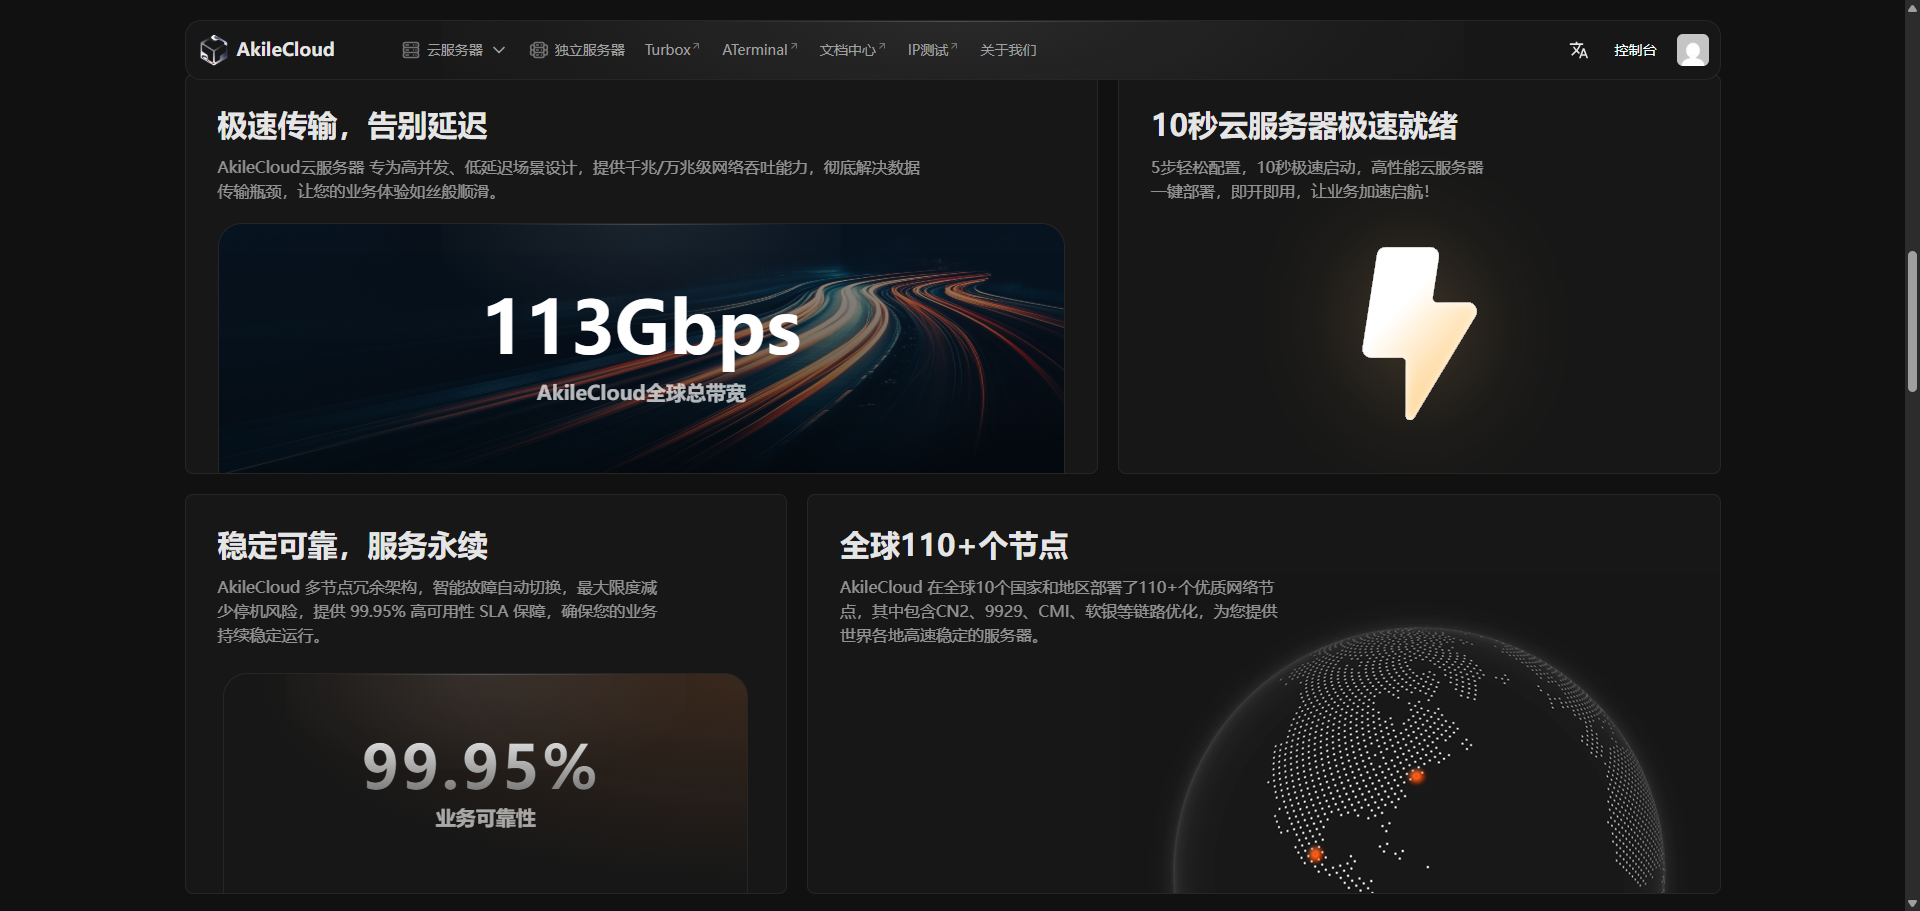Viewport: 1920px width, 911px height.
Task: Click the lightning bolt graphic
Action: [x=1419, y=333]
